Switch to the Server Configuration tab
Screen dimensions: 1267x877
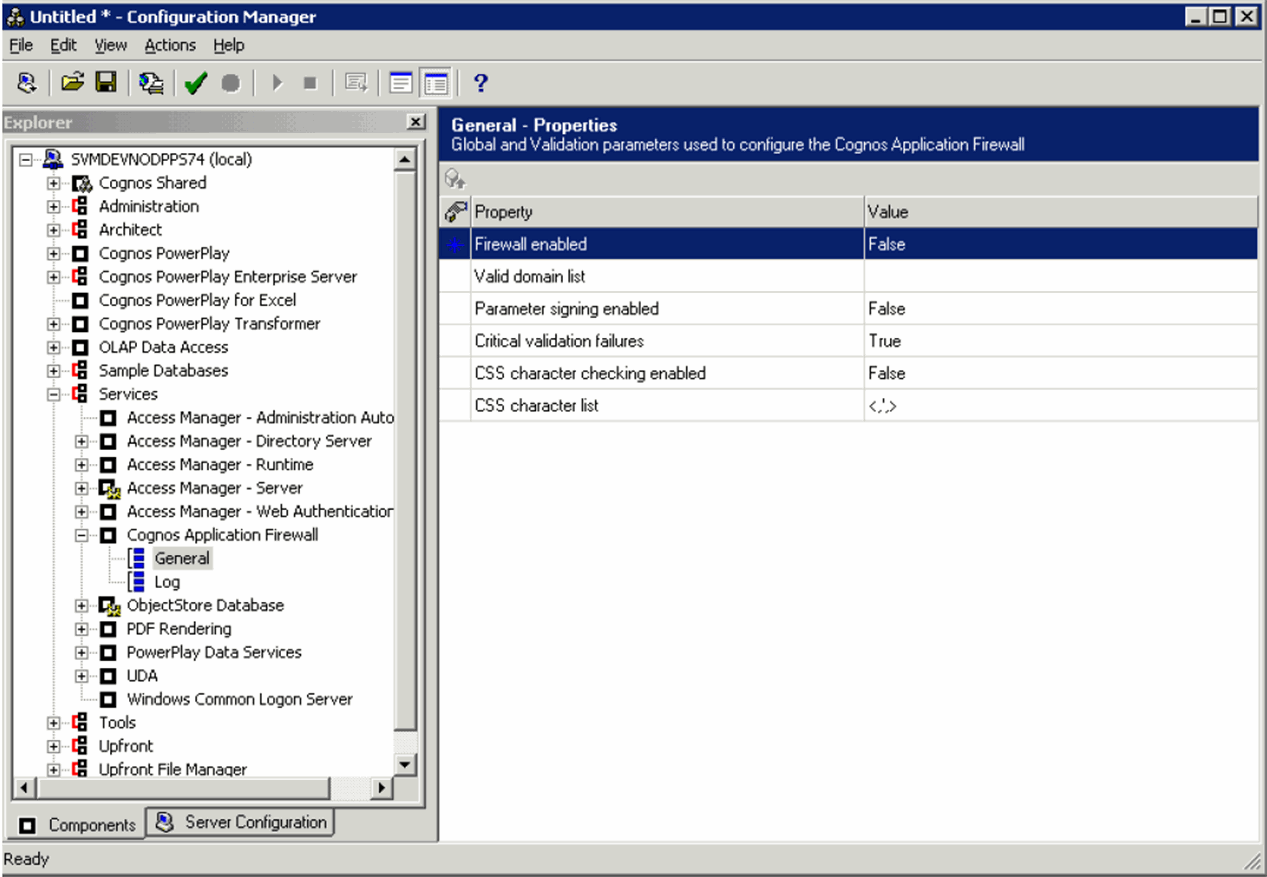coord(241,822)
